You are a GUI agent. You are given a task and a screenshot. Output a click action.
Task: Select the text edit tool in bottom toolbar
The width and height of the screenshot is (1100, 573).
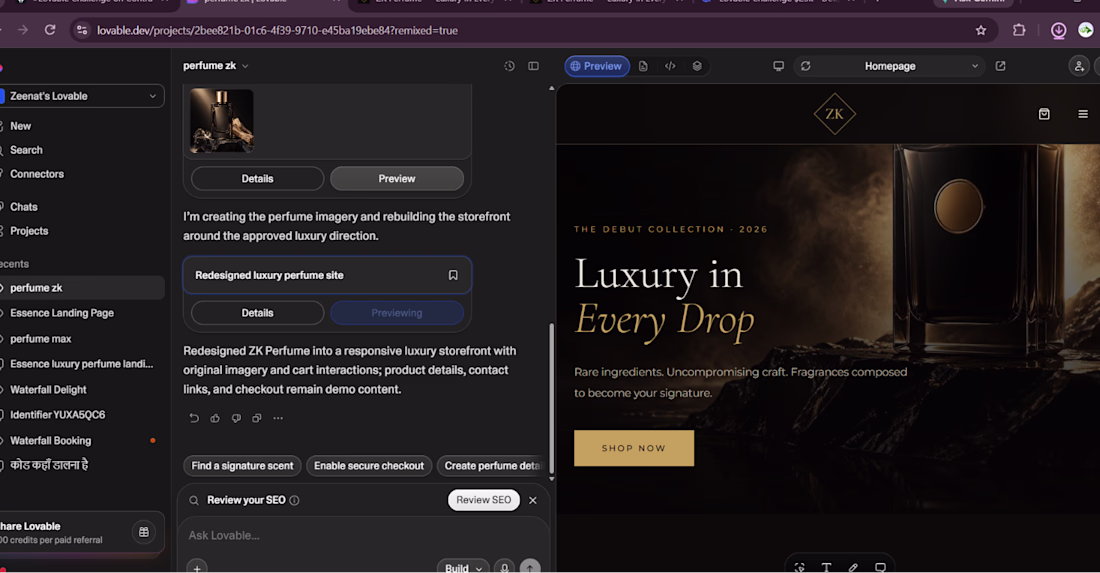(826, 567)
